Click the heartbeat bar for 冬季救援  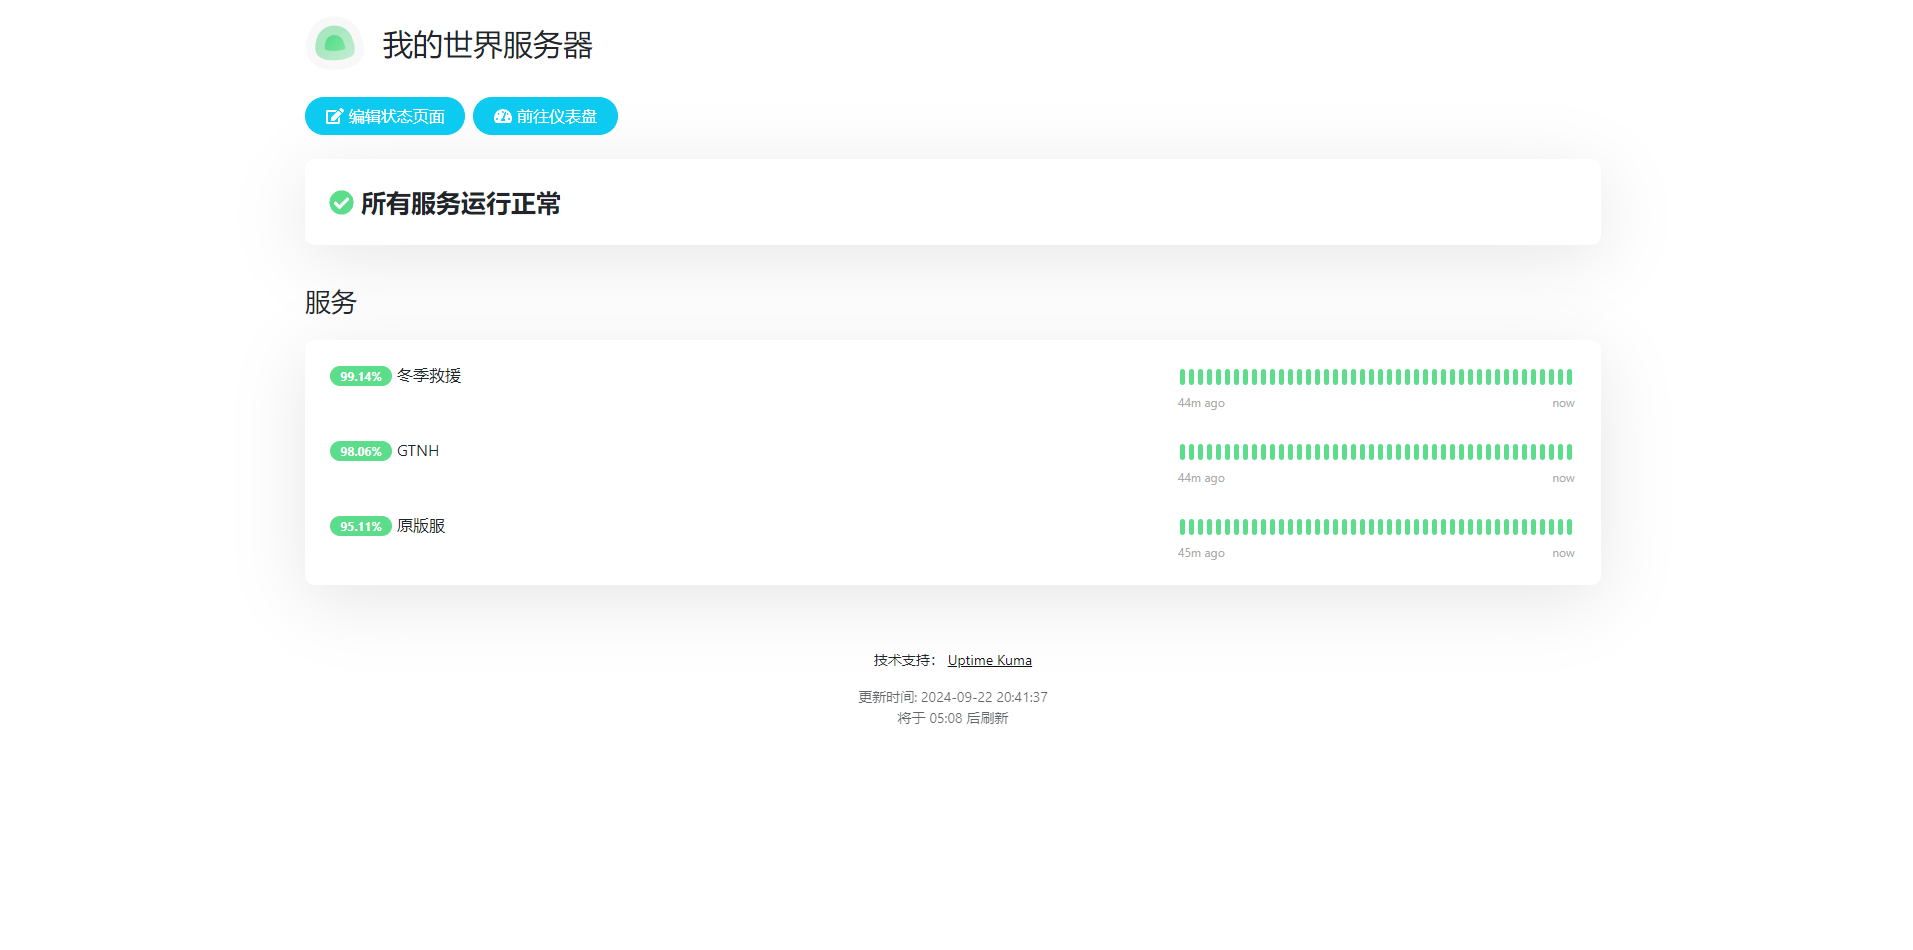(x=1376, y=377)
